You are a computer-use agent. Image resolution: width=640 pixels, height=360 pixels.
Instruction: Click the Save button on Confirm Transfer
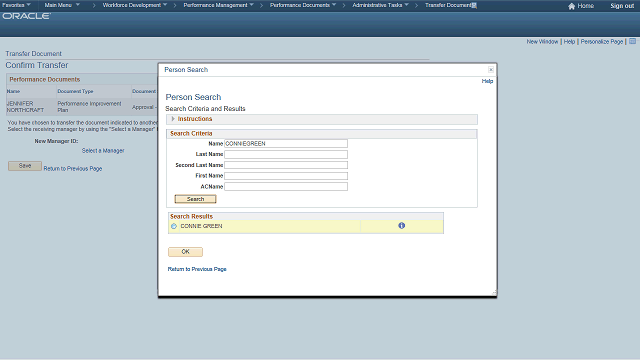25,166
